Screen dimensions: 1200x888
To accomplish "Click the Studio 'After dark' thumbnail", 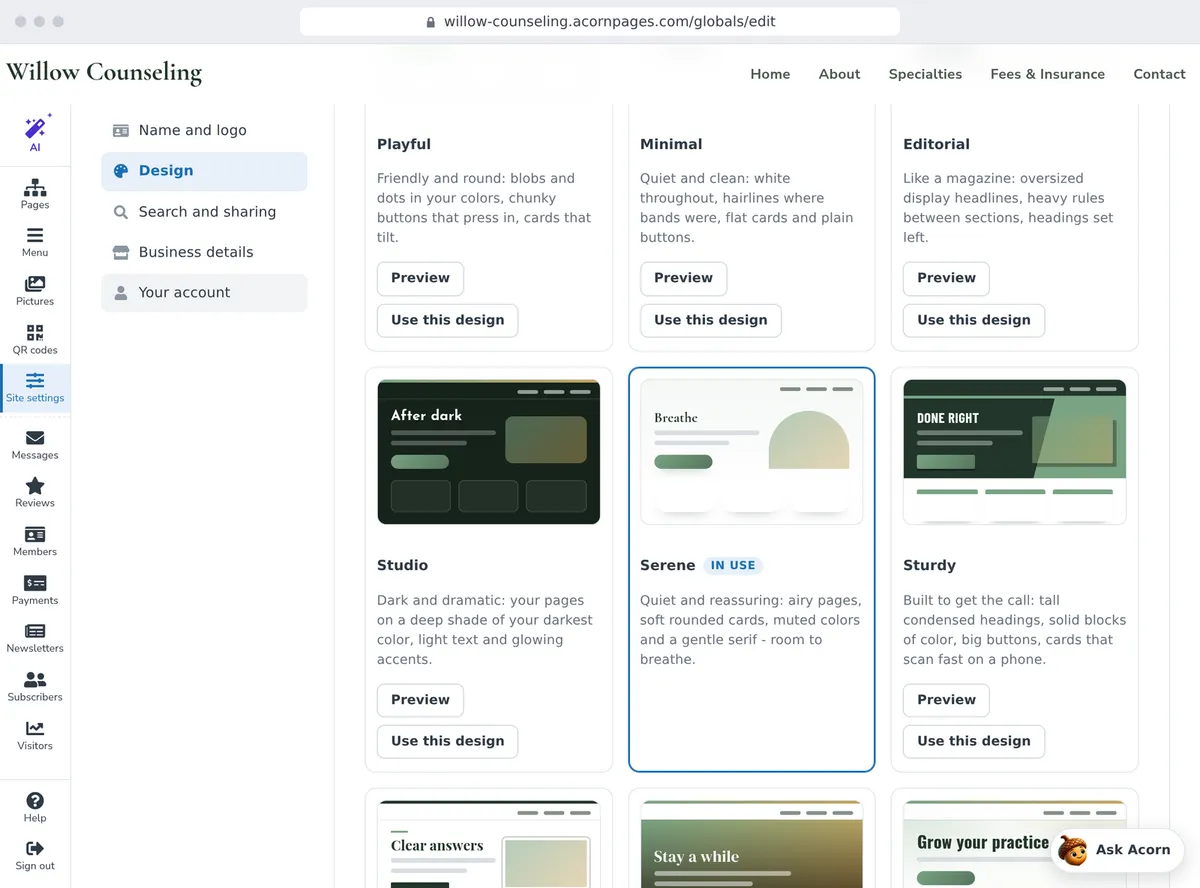I will pos(489,452).
